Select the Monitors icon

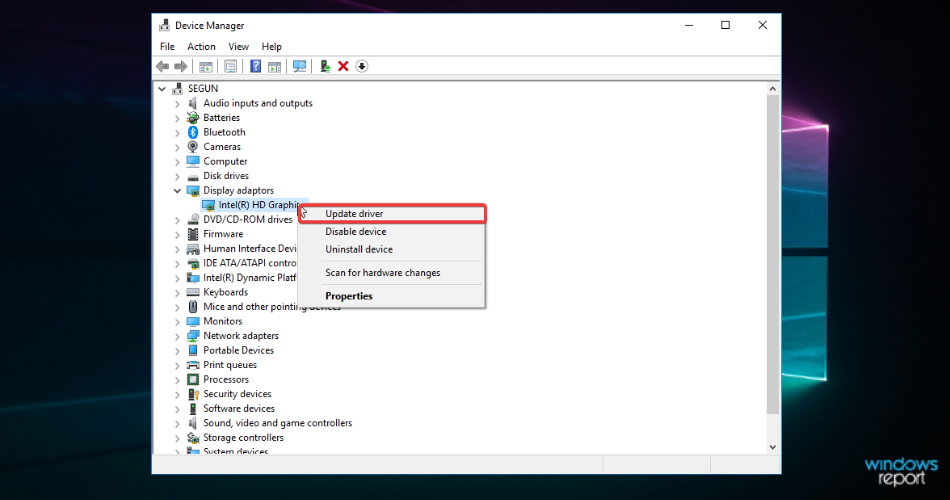click(x=193, y=321)
